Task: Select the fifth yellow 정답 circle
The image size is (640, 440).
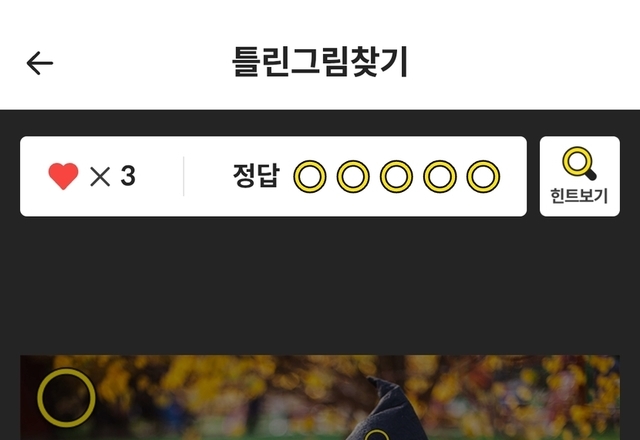Action: [483, 176]
